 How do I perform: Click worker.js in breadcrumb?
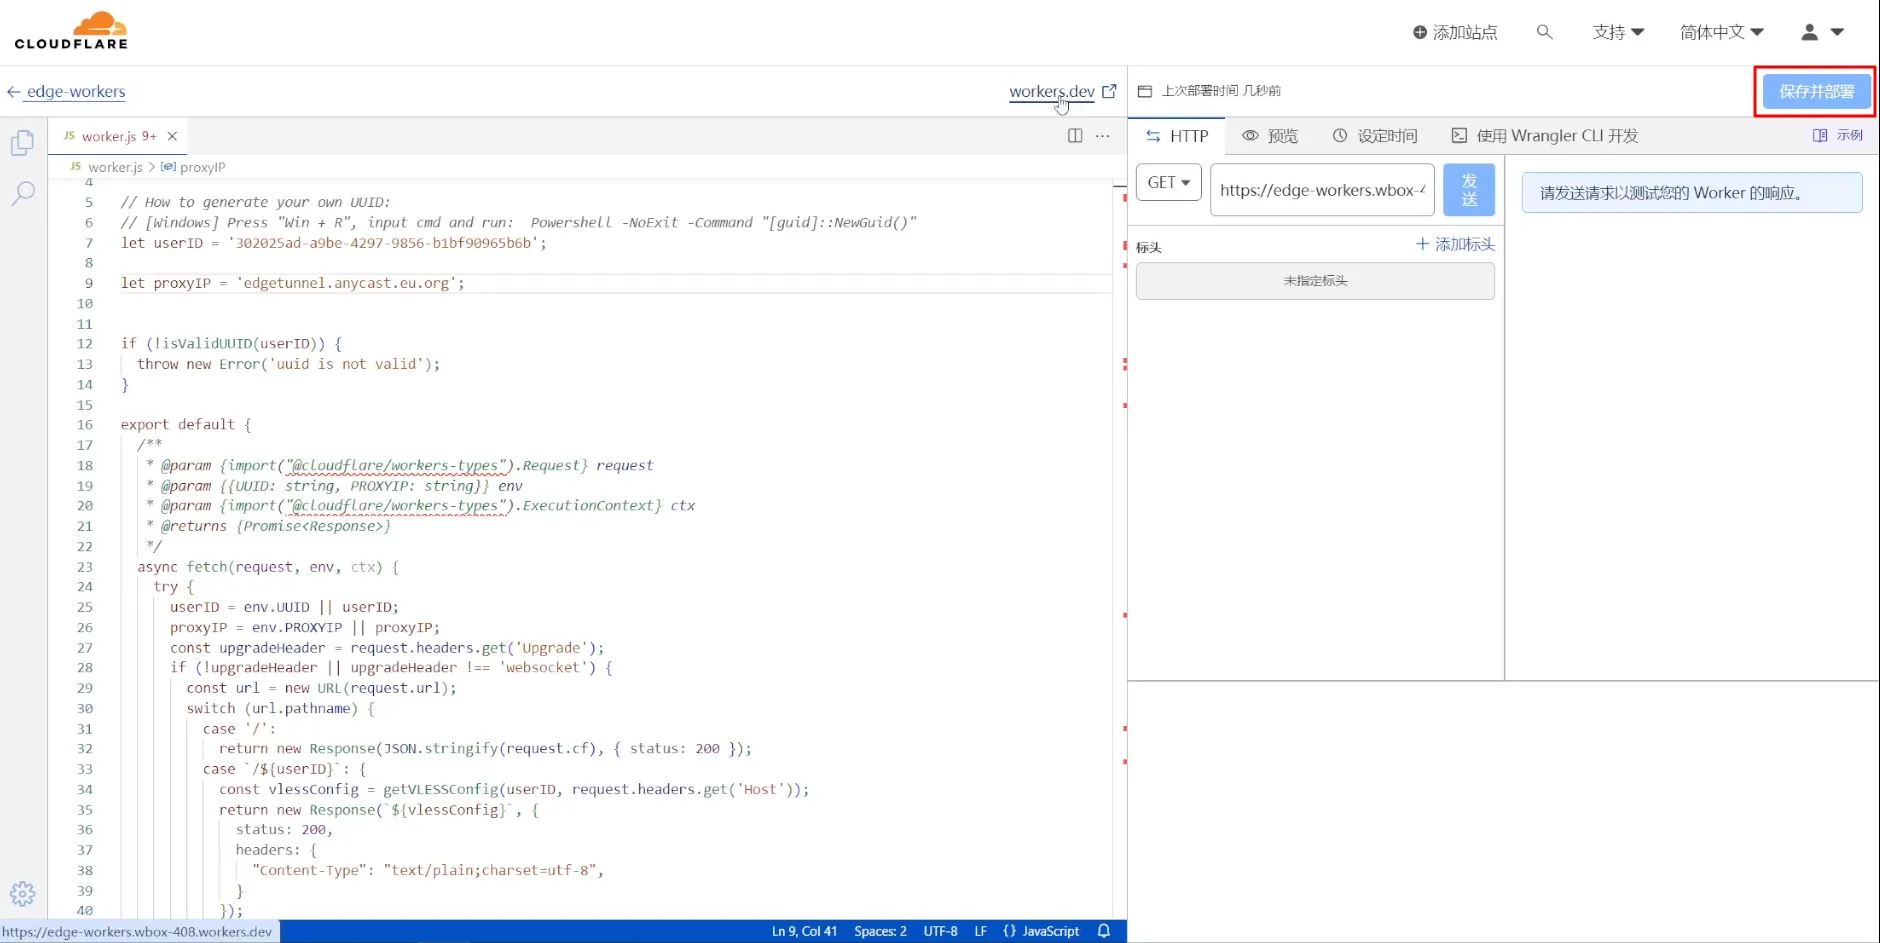115,167
